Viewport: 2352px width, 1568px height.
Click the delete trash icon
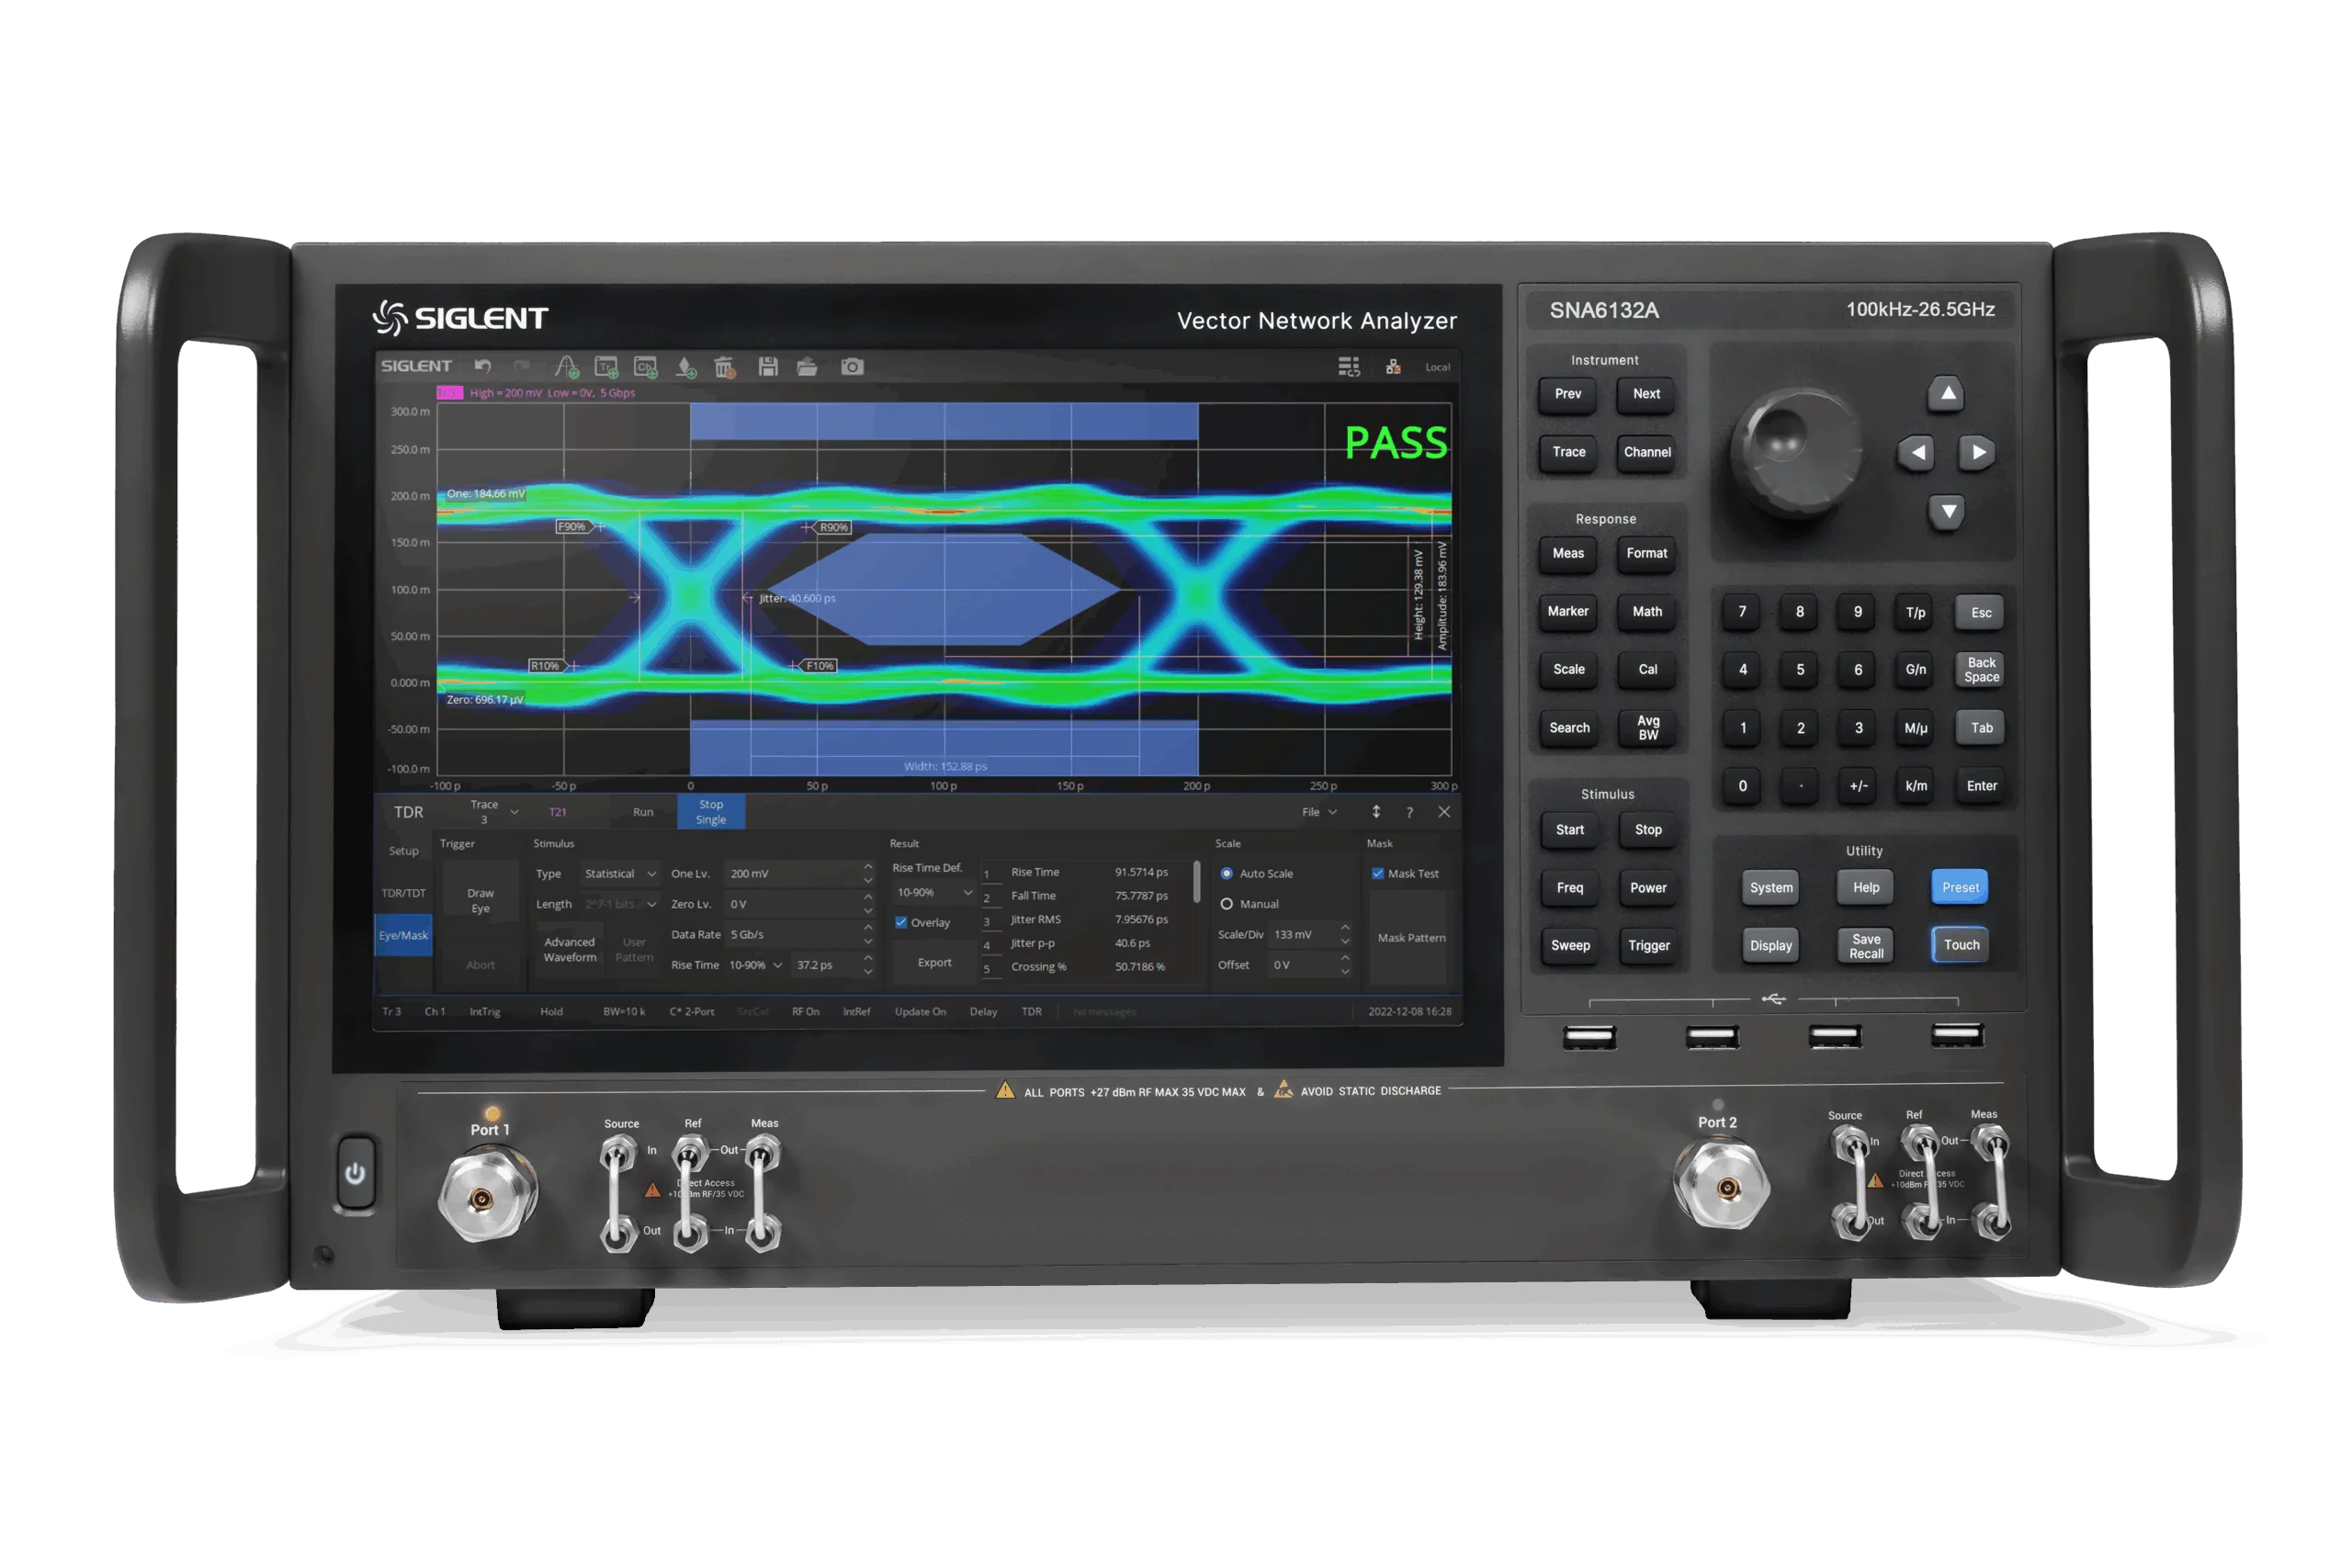tap(725, 367)
